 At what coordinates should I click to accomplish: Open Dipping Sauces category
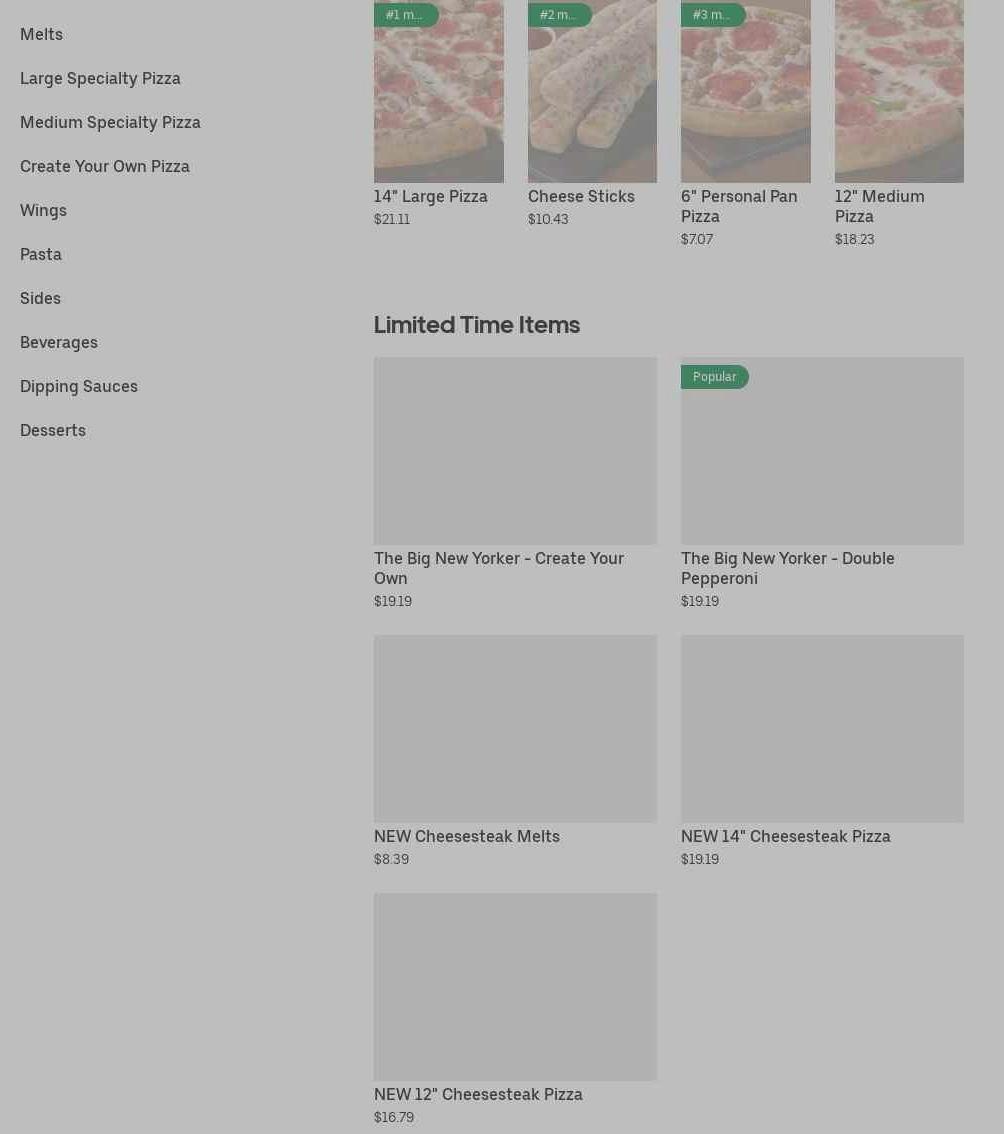(79, 386)
